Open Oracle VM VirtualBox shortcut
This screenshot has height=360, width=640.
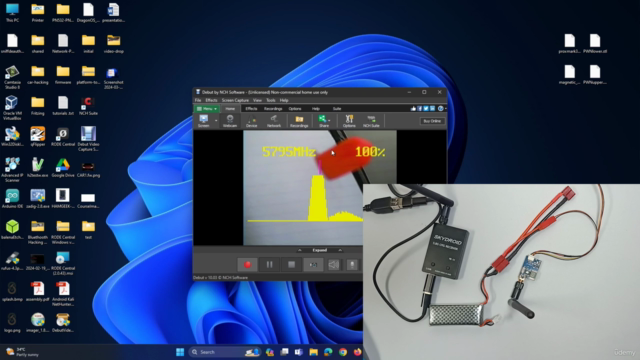pyautogui.click(x=12, y=108)
